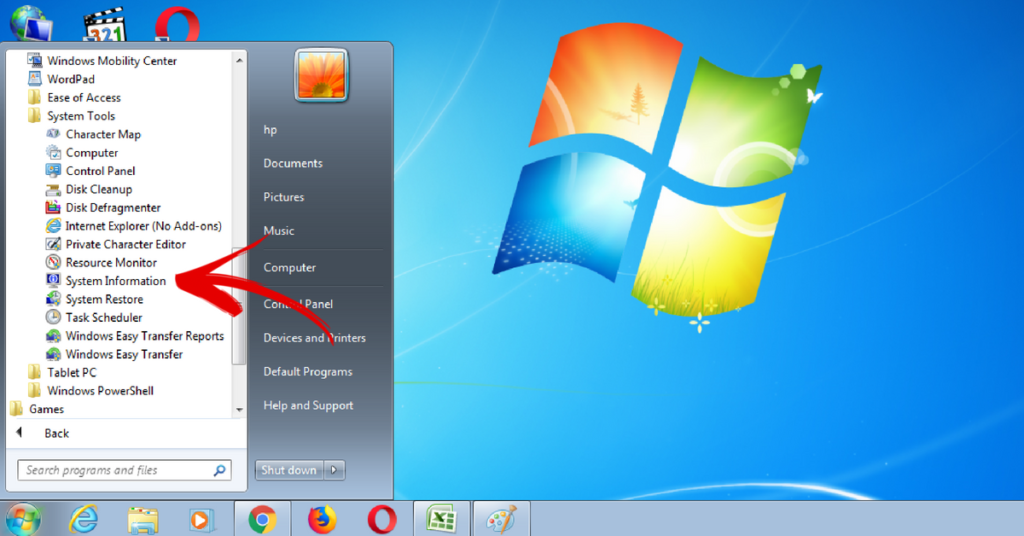Open Control Panel icon under System Tools
The width and height of the screenshot is (1024, 536).
point(54,170)
